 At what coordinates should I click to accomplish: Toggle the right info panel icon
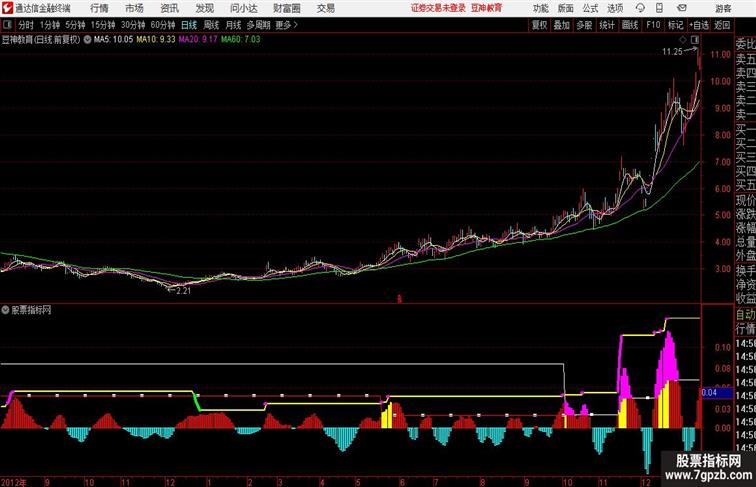[x=695, y=39]
